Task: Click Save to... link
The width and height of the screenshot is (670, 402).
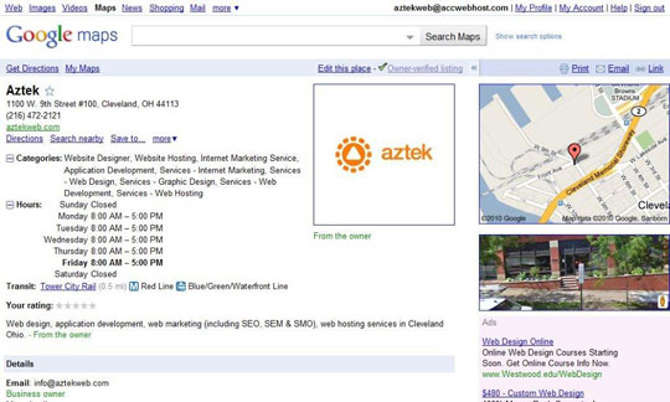Action: [x=128, y=138]
